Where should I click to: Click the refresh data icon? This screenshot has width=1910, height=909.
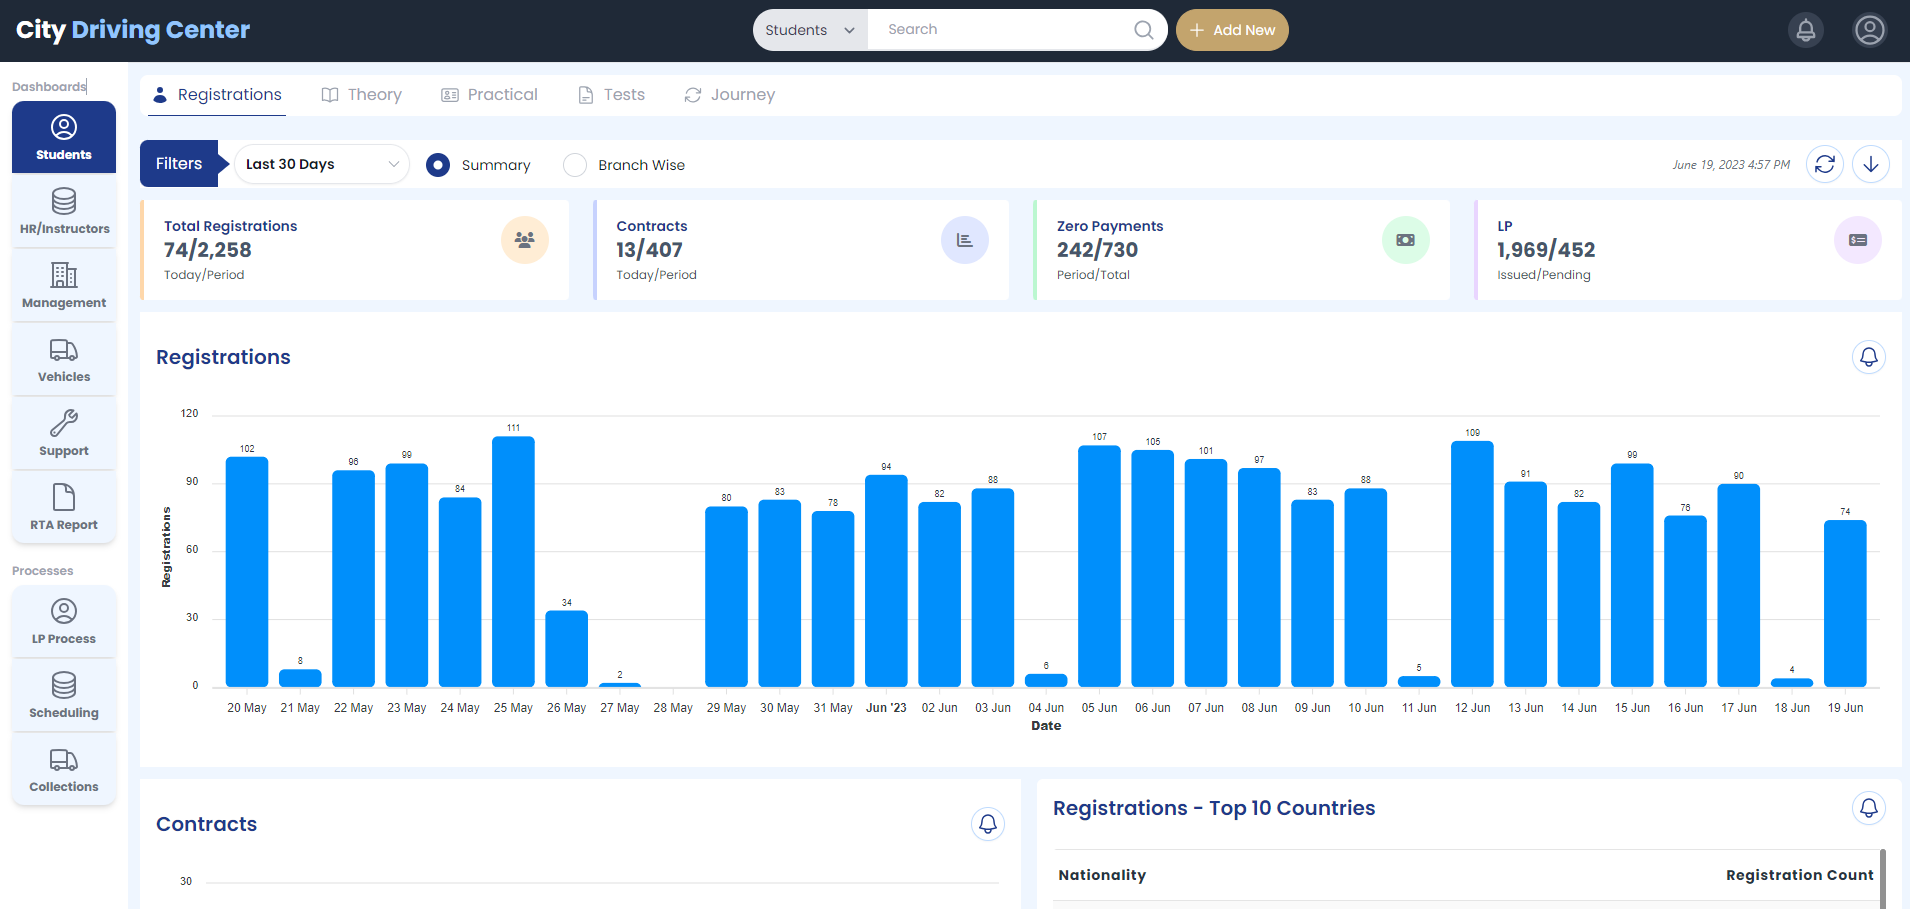[x=1824, y=164]
